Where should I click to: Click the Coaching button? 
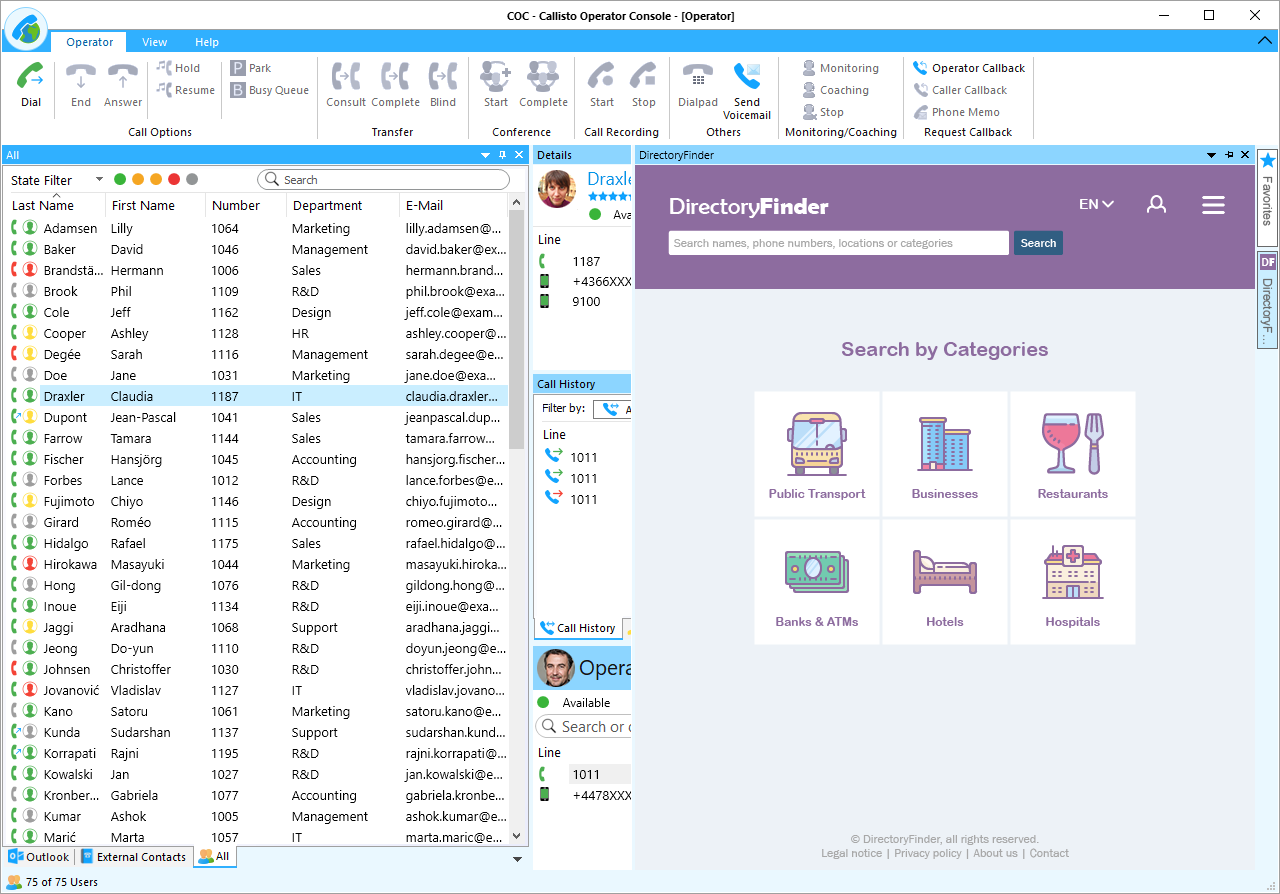click(835, 90)
